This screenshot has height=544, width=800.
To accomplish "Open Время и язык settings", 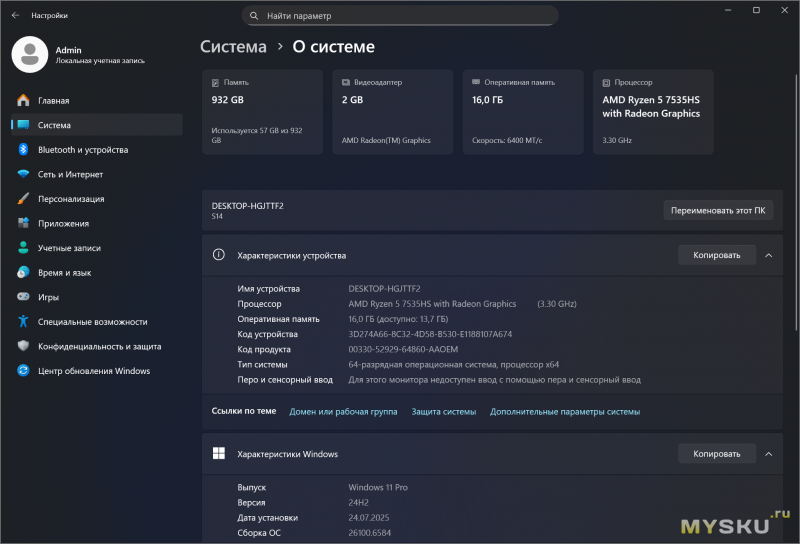I will 97,273.
